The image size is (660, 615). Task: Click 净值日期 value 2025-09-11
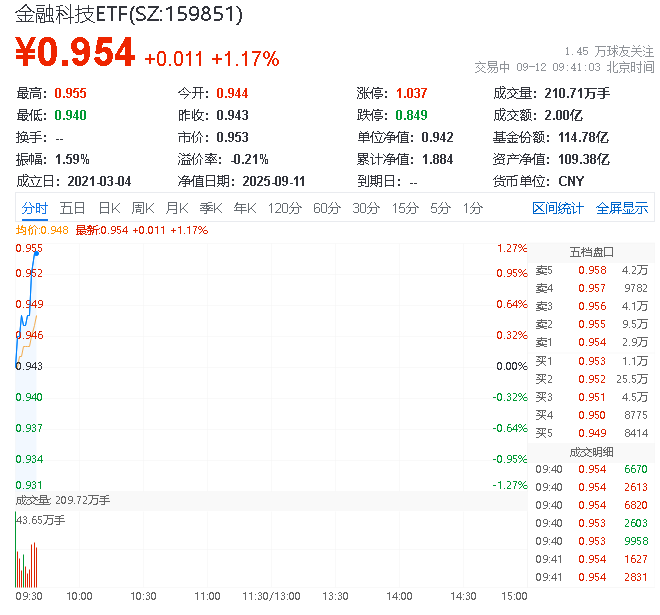(274, 181)
